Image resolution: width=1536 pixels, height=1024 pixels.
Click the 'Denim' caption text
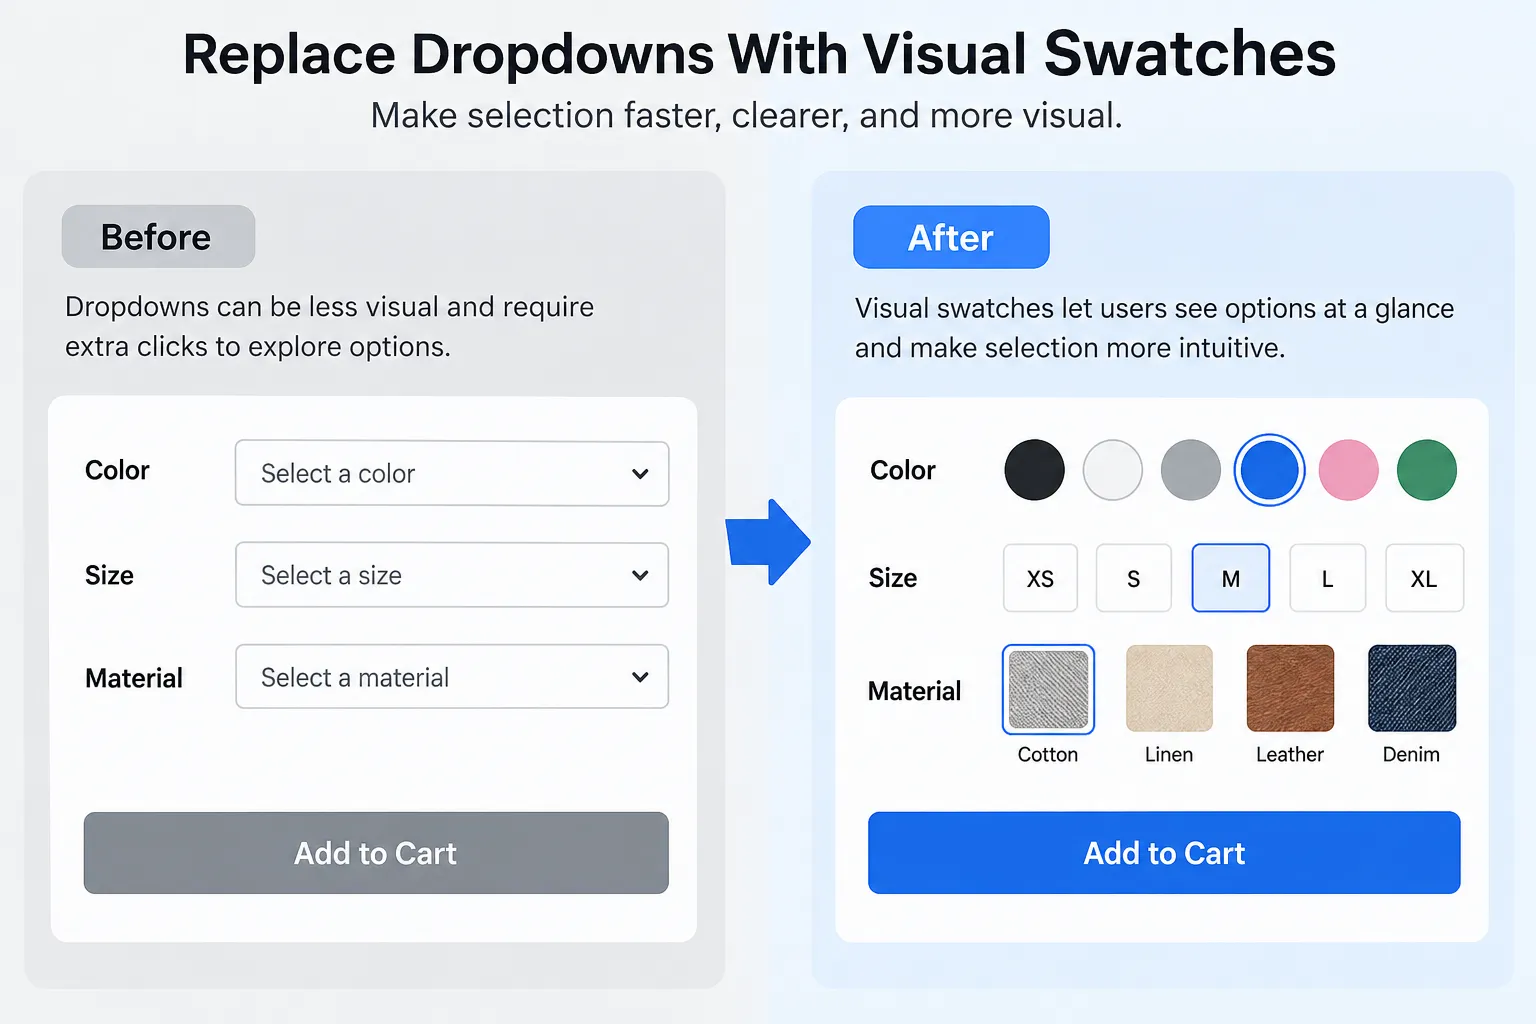pos(1411,755)
